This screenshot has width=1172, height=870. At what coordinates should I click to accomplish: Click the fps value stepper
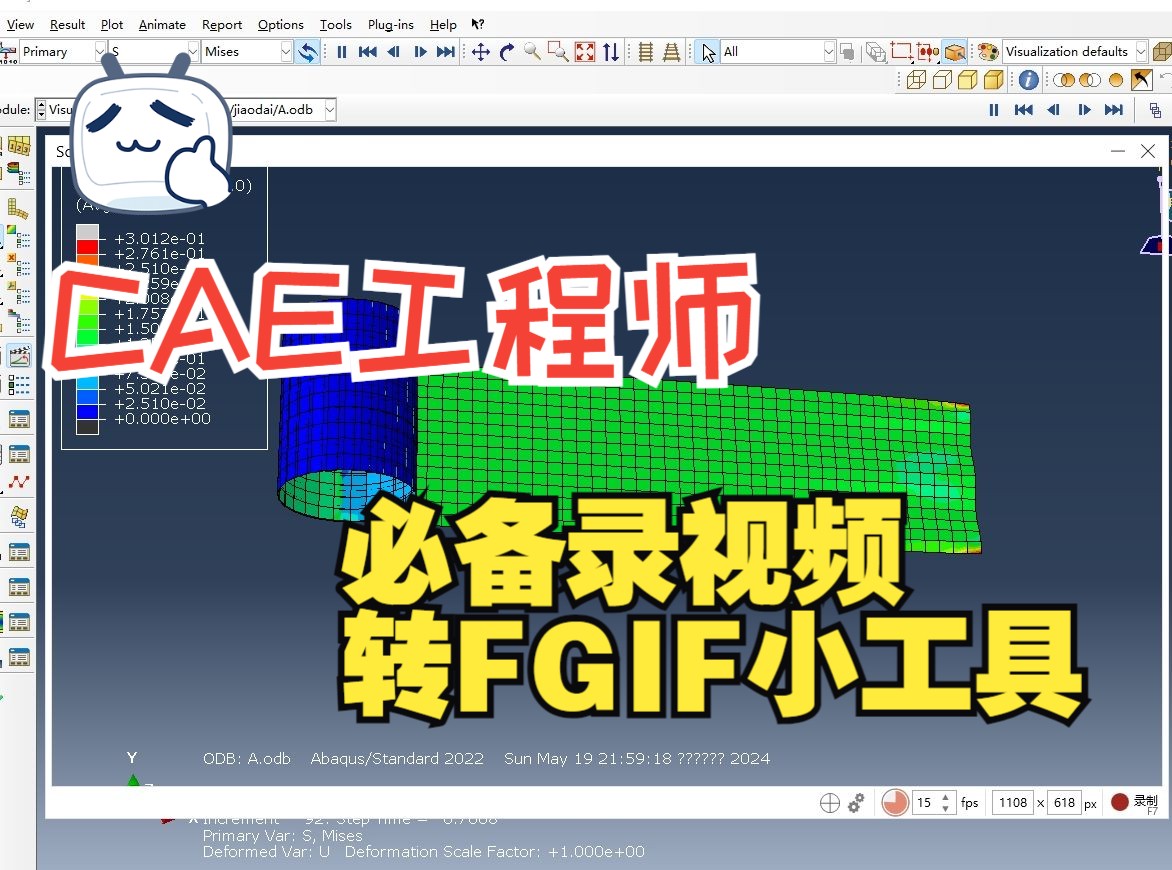[x=946, y=803]
